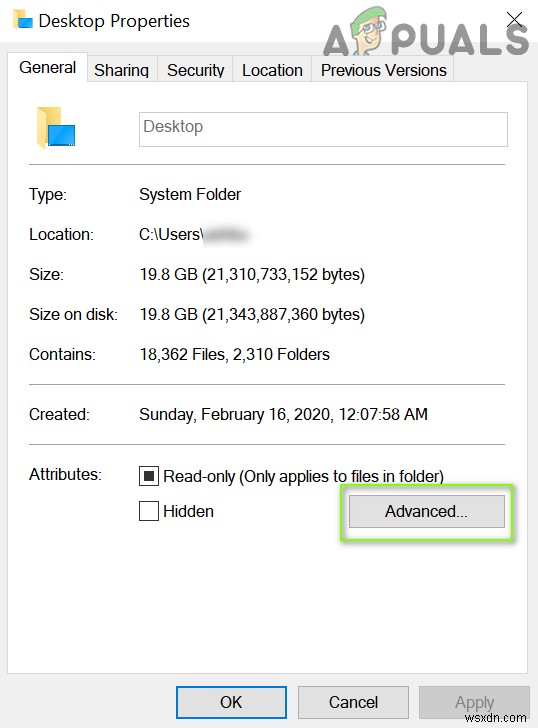
Task: Click the 'Location:' label
Action: (61, 234)
